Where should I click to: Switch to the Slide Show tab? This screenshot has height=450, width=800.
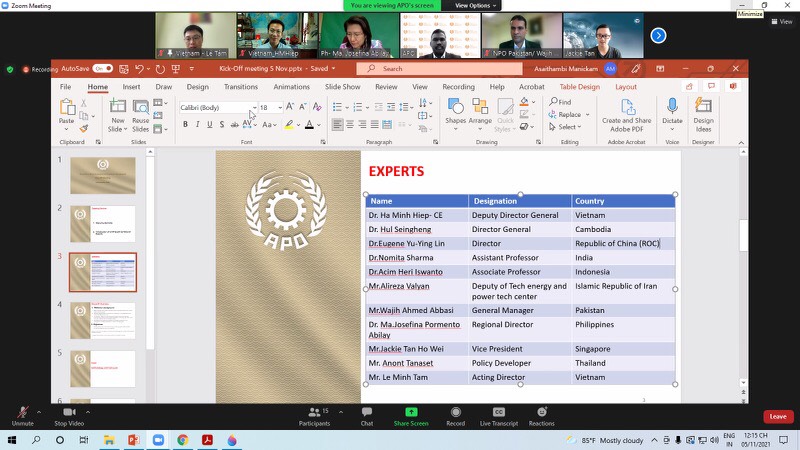click(342, 87)
